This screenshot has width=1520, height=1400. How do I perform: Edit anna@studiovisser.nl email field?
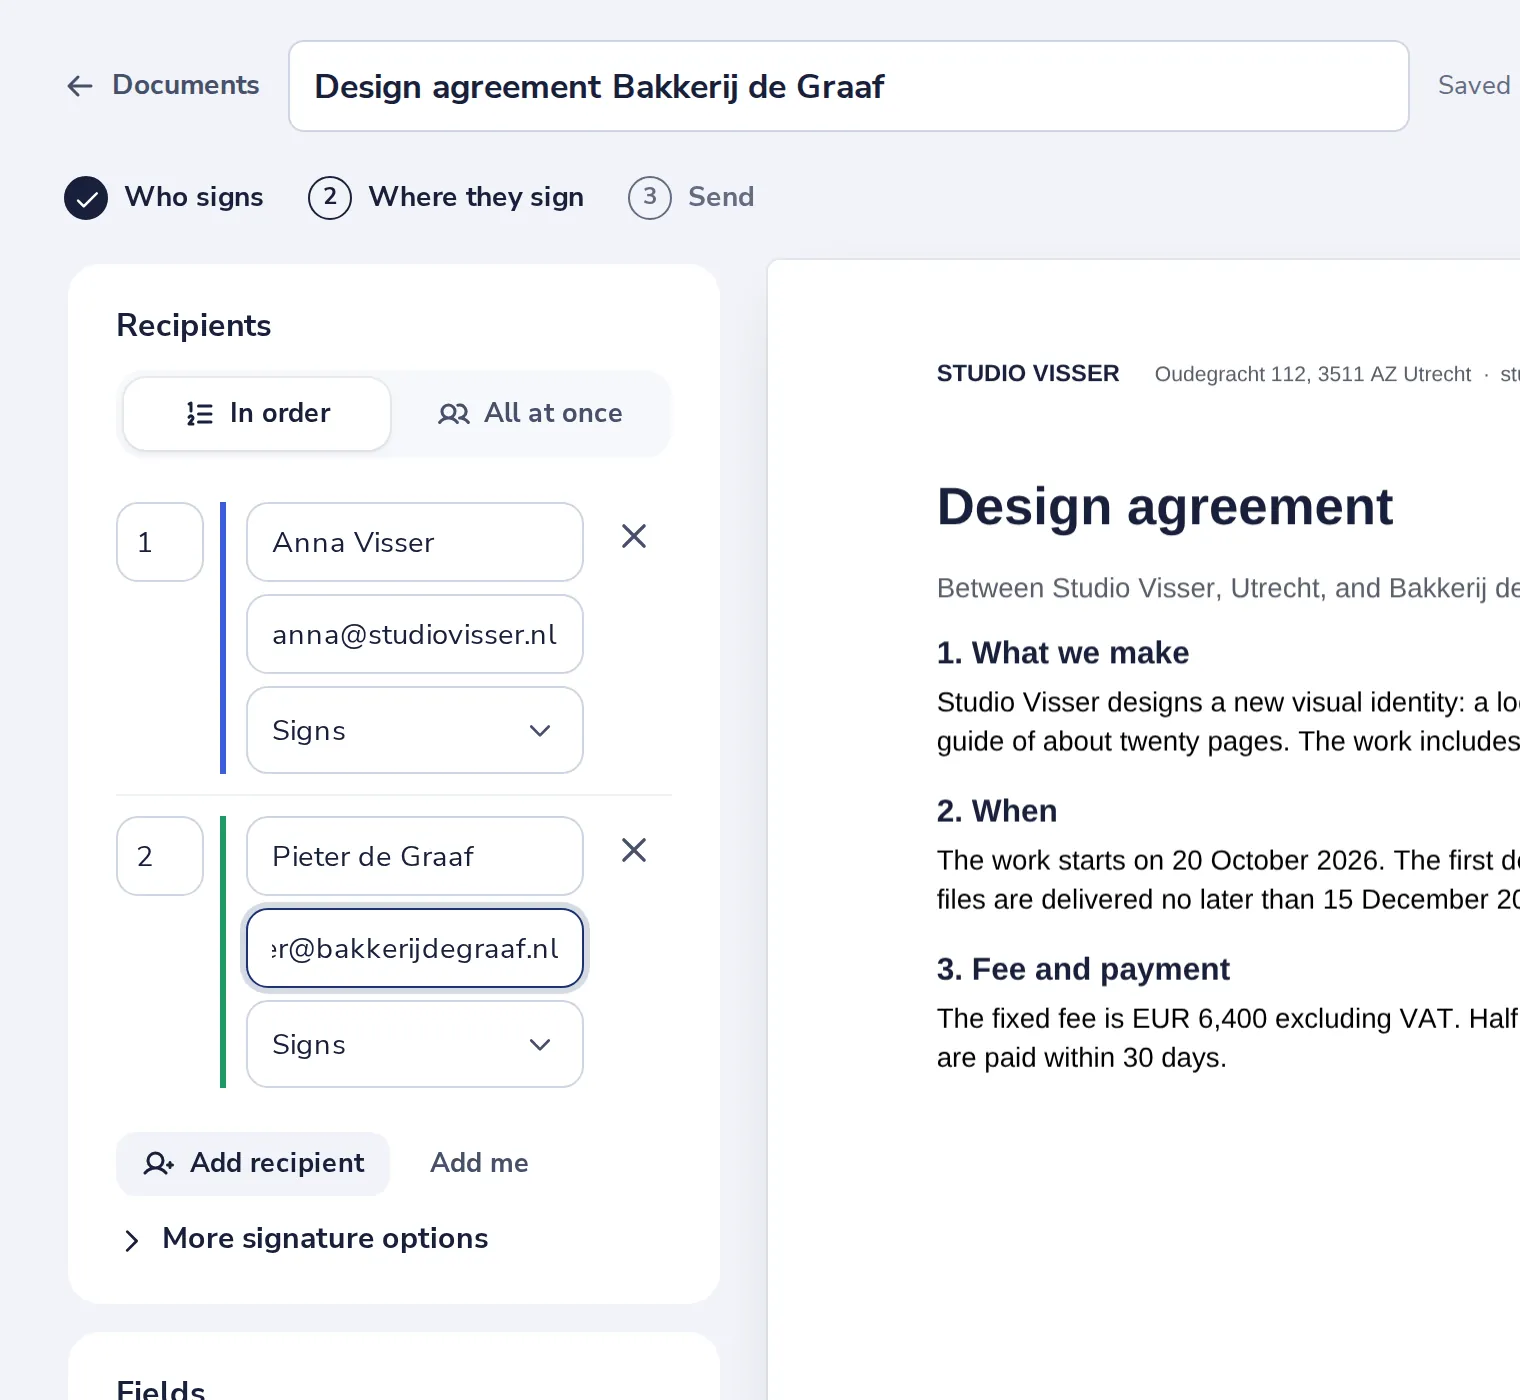coord(415,634)
